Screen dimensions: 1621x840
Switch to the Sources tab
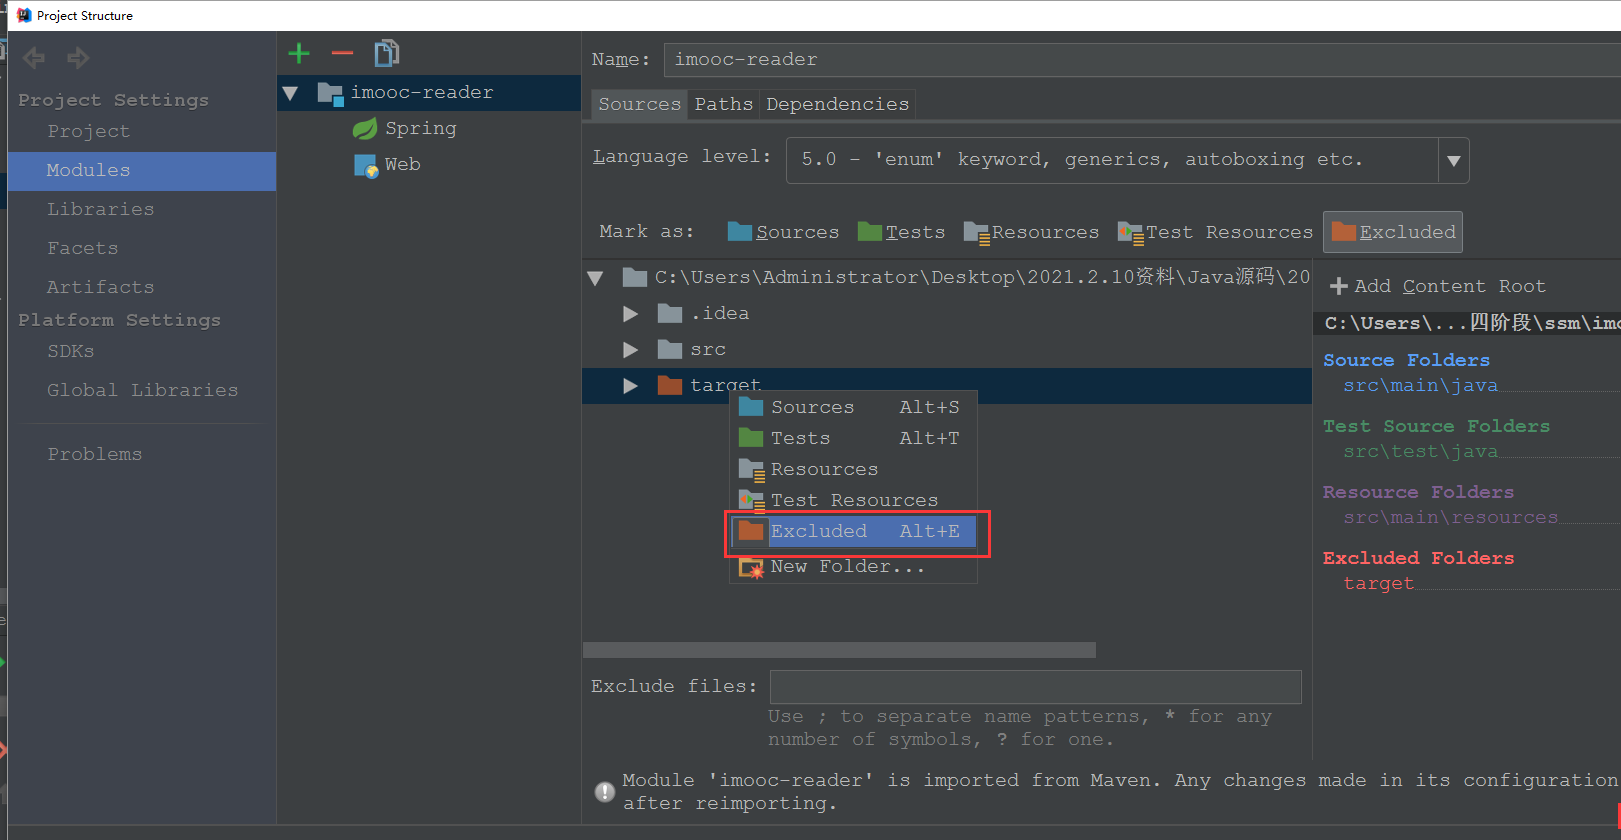point(639,104)
